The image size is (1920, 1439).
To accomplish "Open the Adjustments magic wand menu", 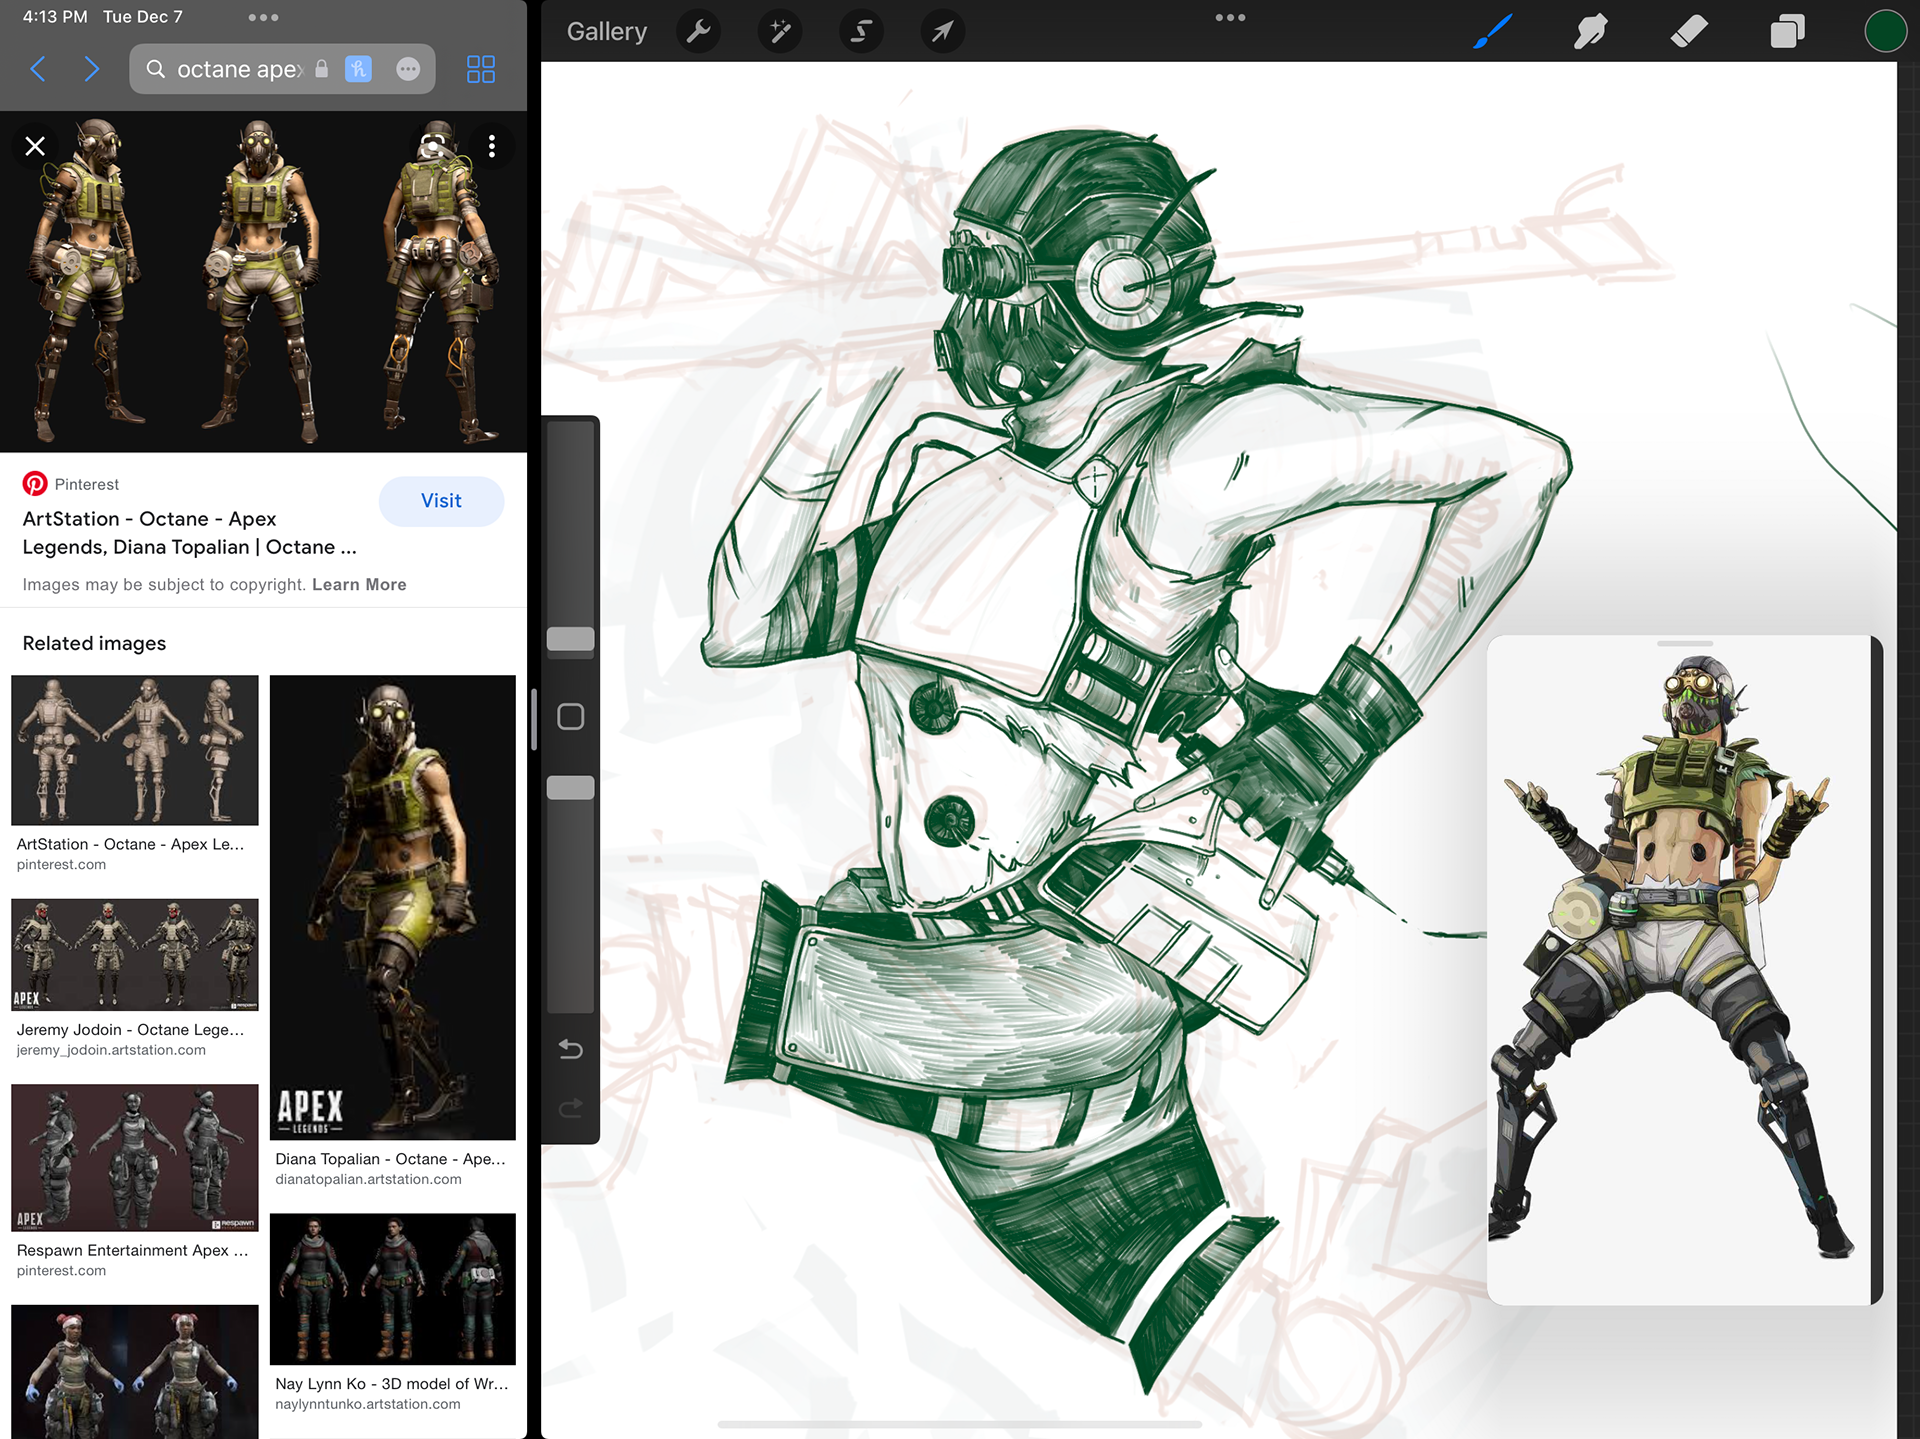I will [x=780, y=32].
